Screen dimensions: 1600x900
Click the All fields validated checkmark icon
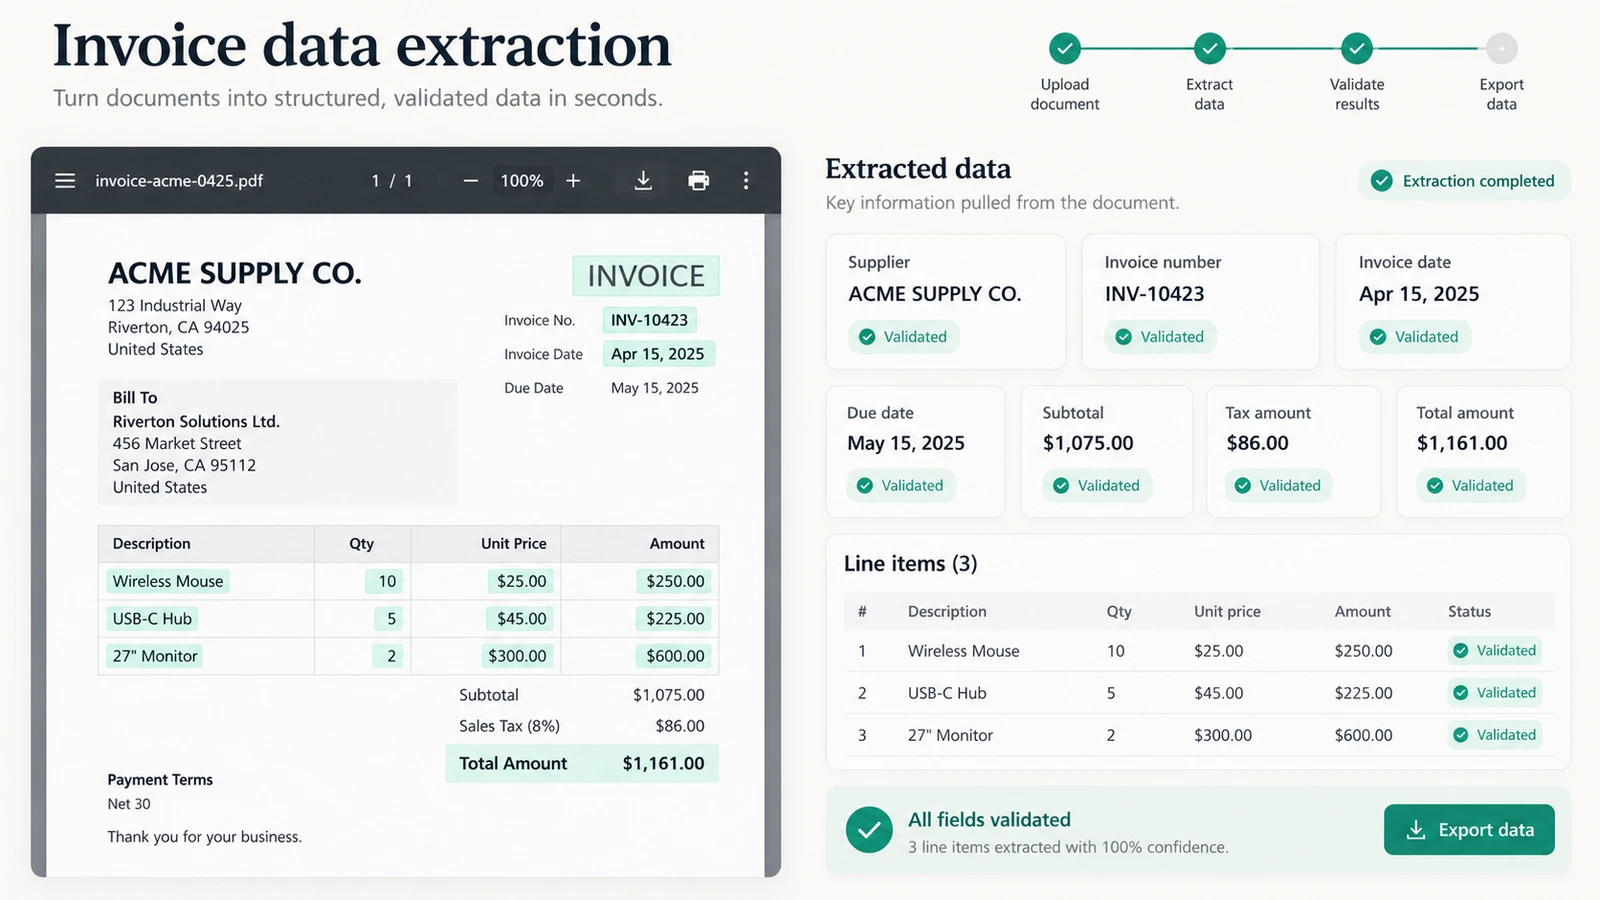pos(869,830)
